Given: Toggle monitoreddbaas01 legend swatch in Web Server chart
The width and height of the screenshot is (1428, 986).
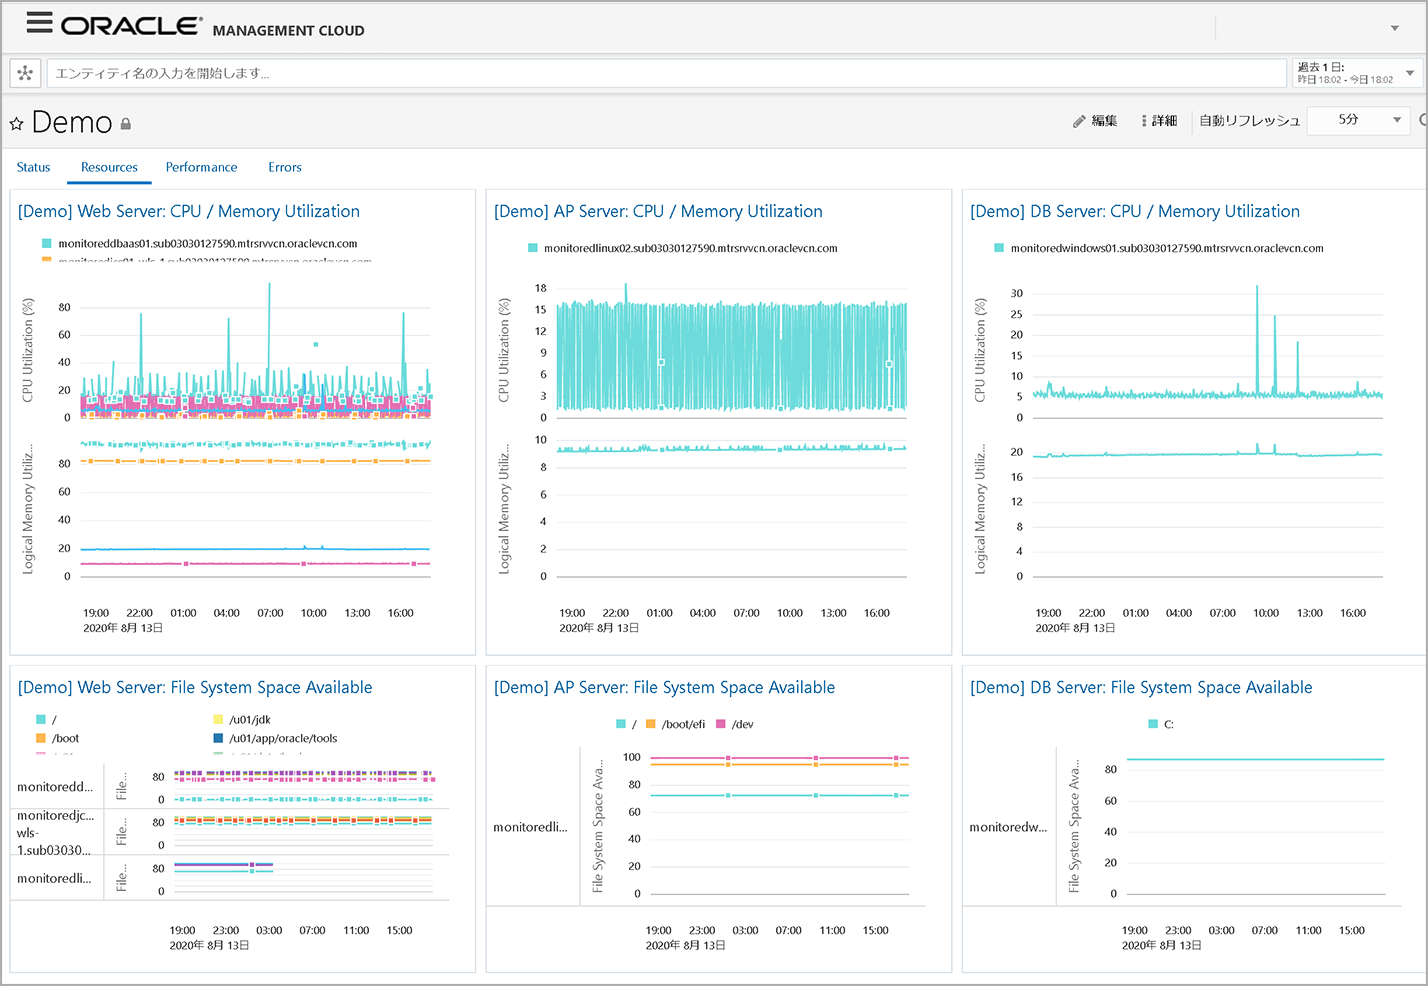Looking at the screenshot, I should pyautogui.click(x=46, y=243).
